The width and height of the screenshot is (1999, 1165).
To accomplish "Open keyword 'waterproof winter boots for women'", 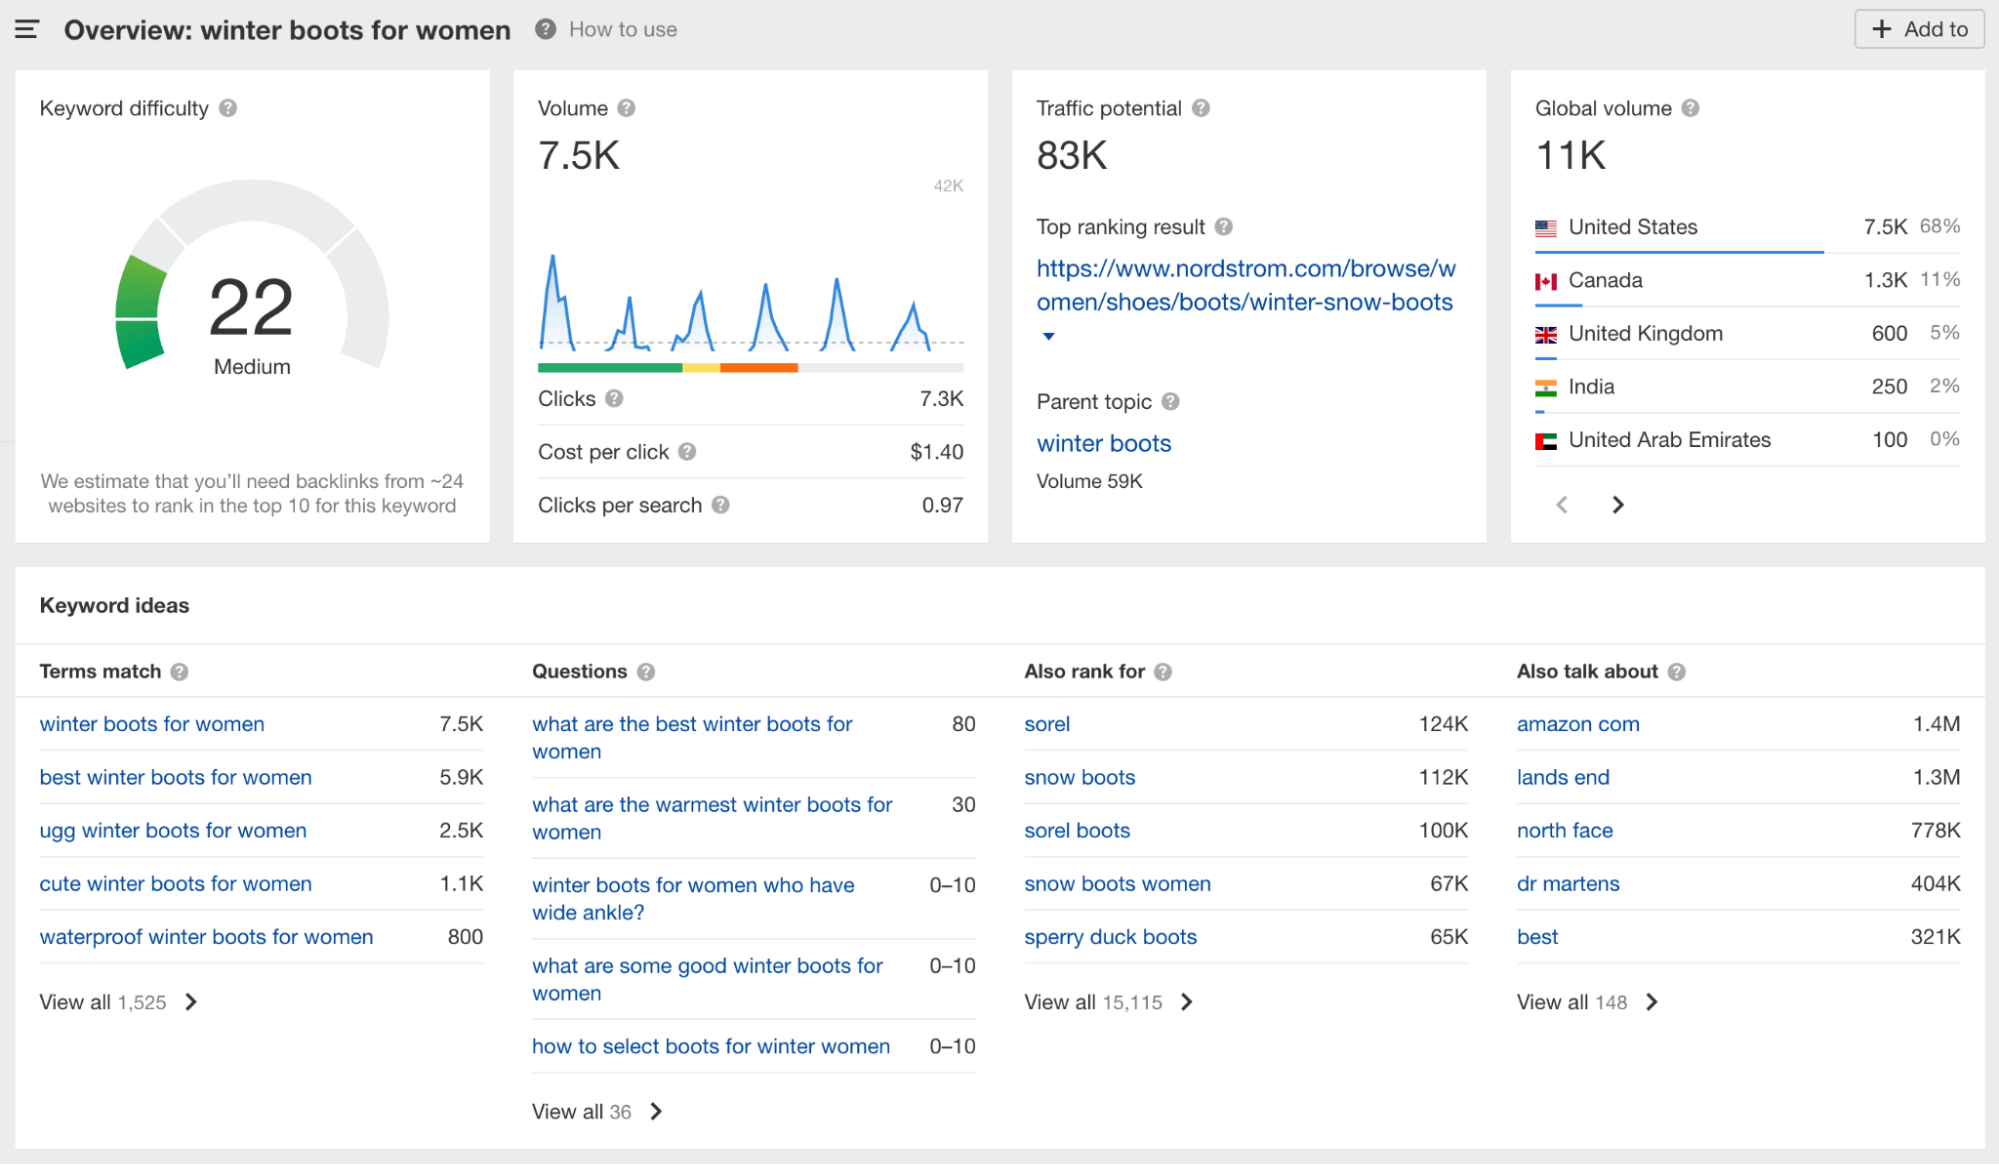I will (x=206, y=937).
